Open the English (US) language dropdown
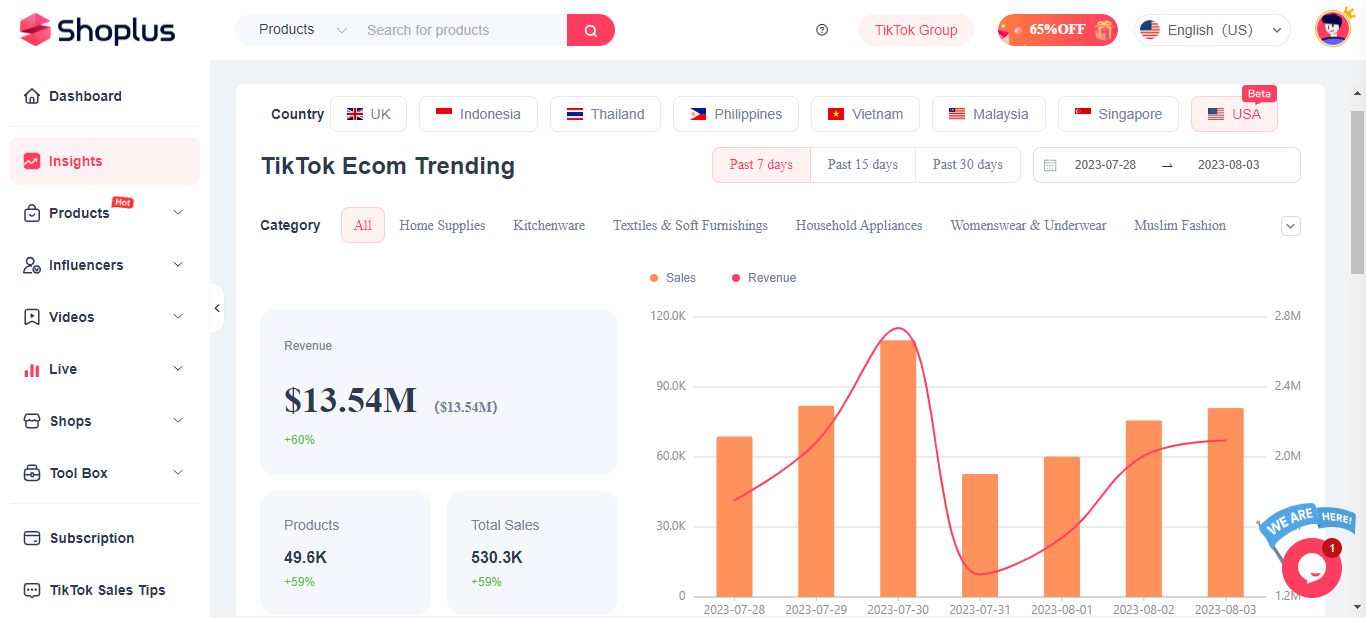Image resolution: width=1366 pixels, height=618 pixels. (x=1212, y=30)
